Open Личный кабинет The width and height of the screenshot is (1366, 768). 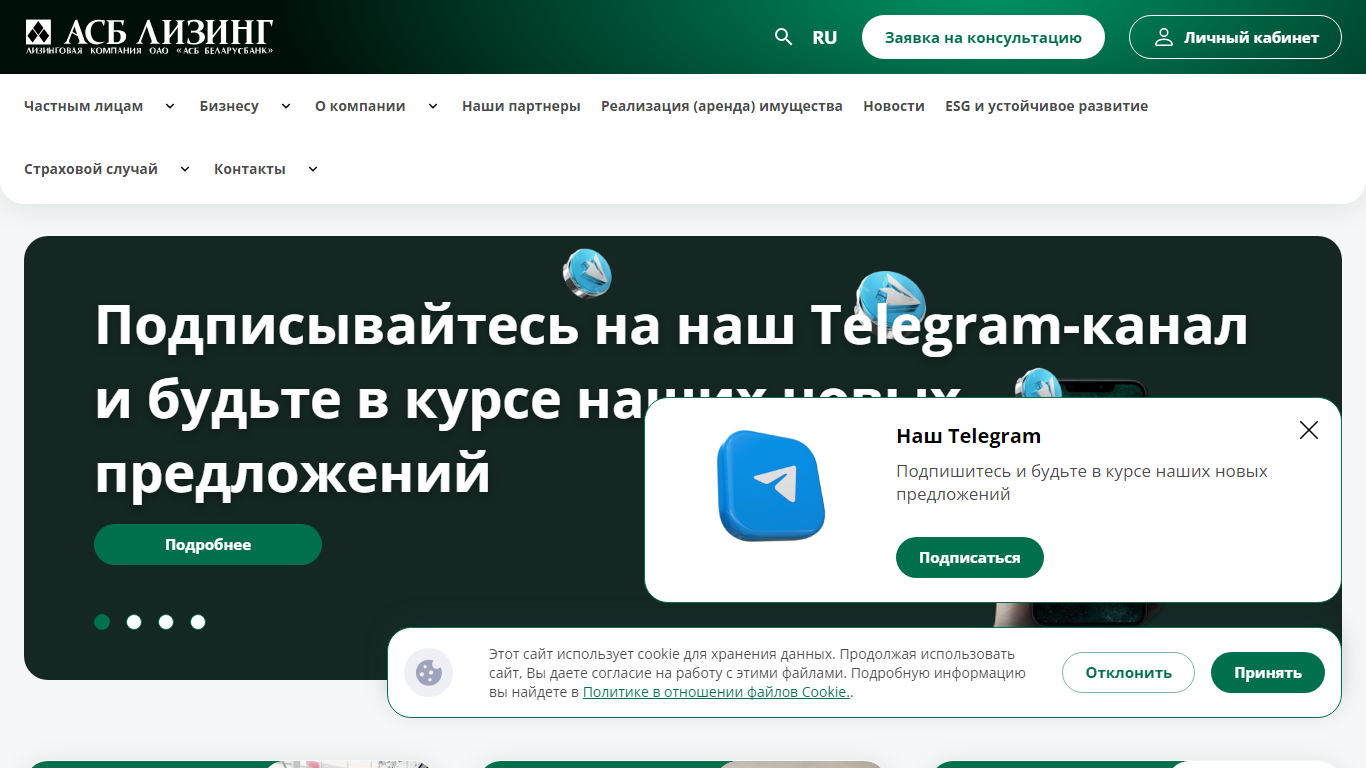click(1235, 37)
